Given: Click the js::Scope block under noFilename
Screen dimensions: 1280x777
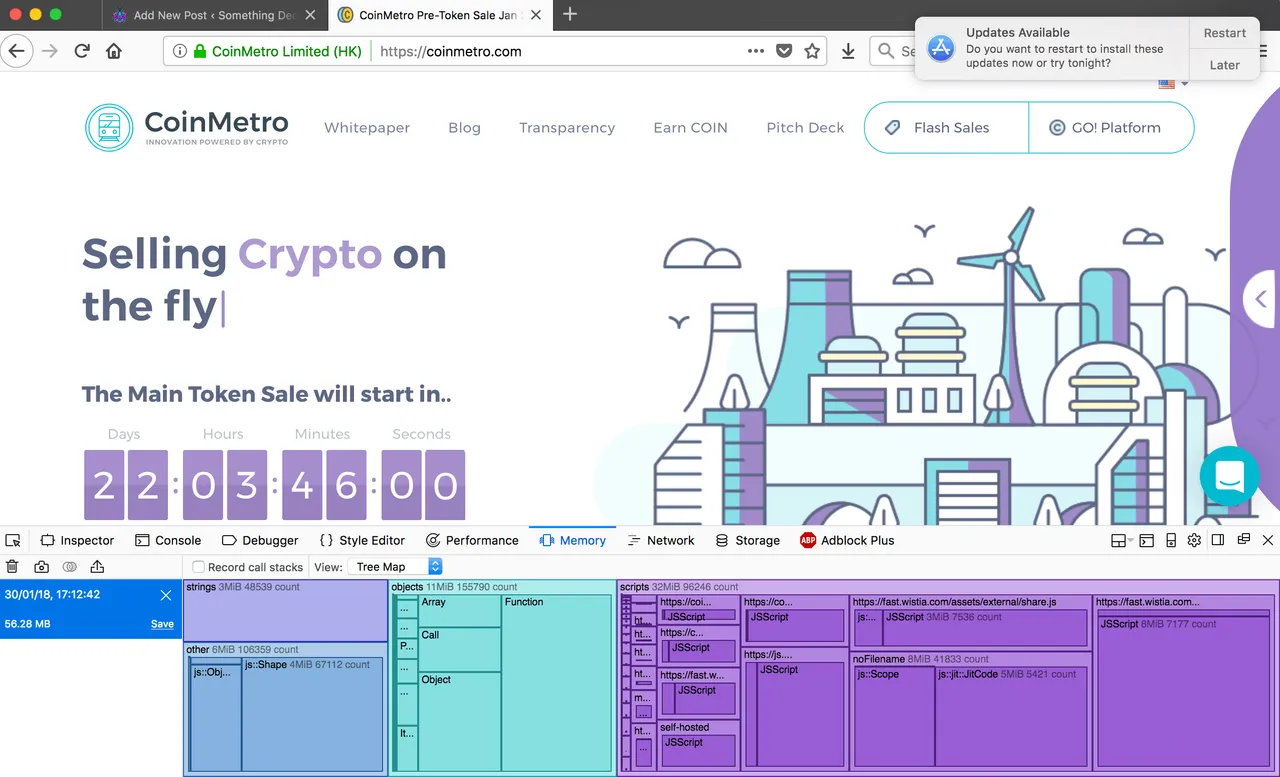Looking at the screenshot, I should coord(895,718).
